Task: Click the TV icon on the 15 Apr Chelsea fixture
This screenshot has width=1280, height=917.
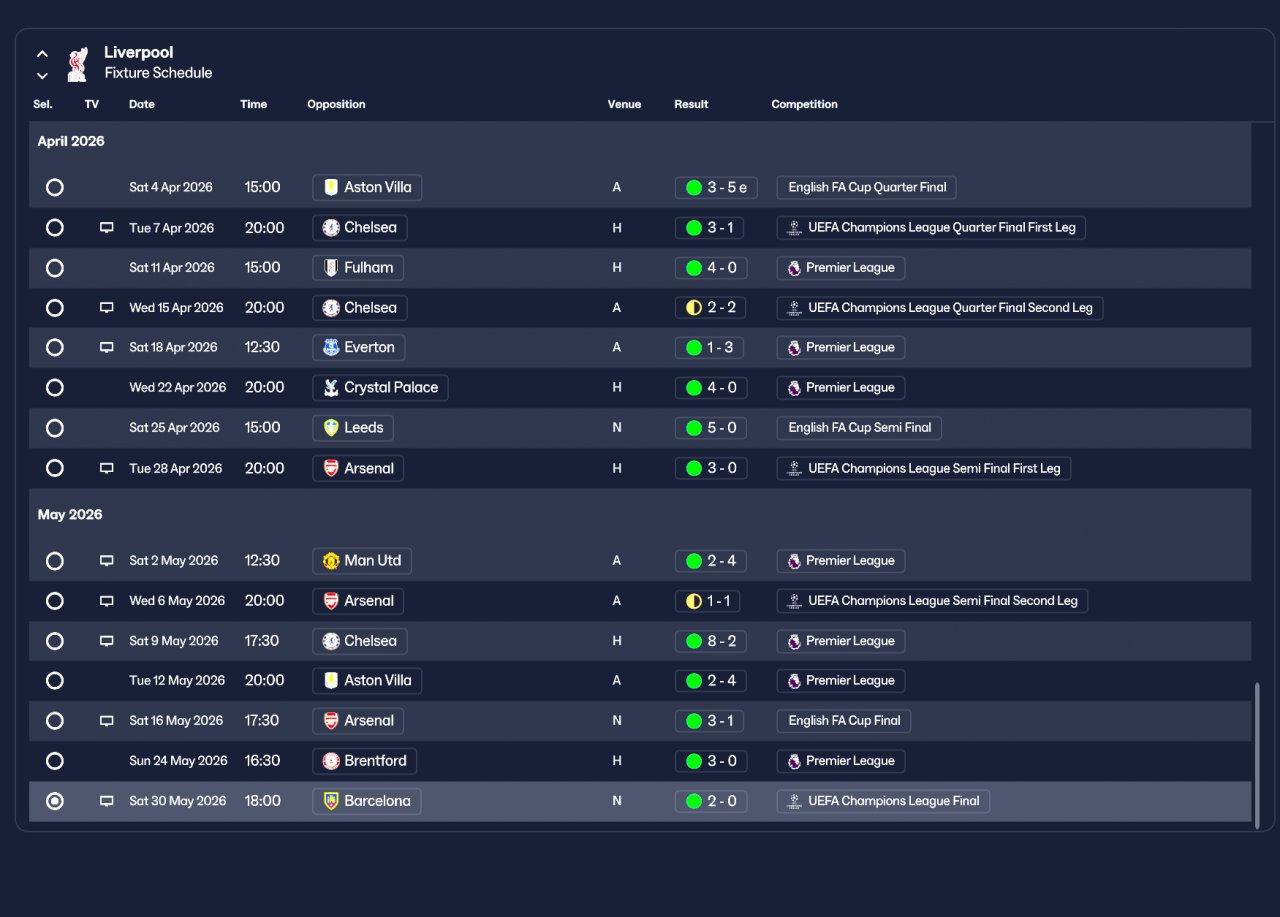Action: pos(106,308)
